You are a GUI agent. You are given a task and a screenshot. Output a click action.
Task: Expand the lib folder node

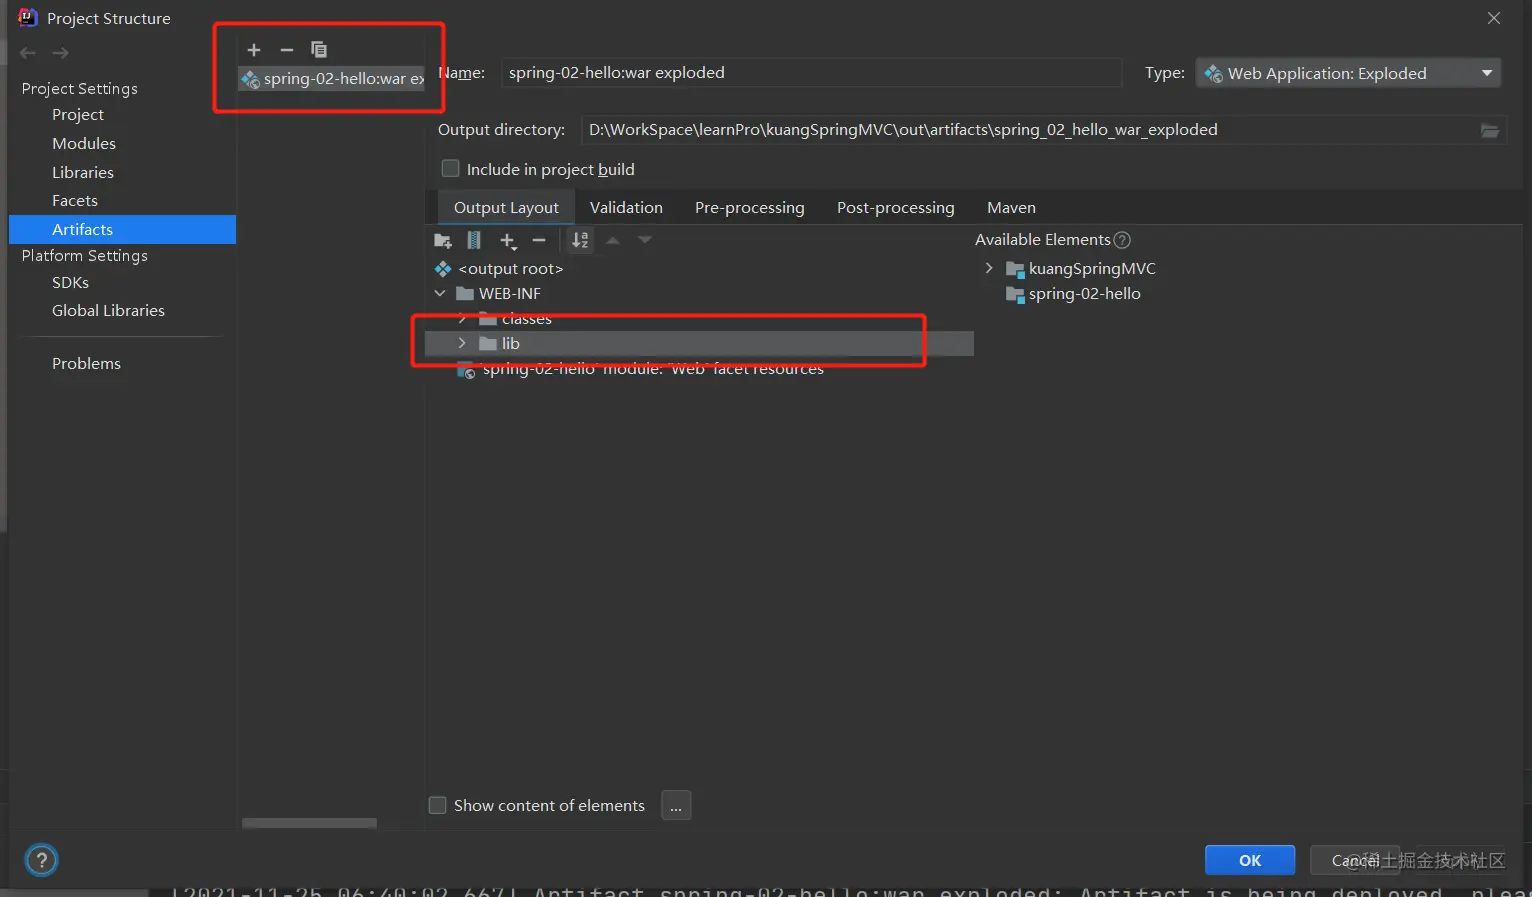click(462, 343)
